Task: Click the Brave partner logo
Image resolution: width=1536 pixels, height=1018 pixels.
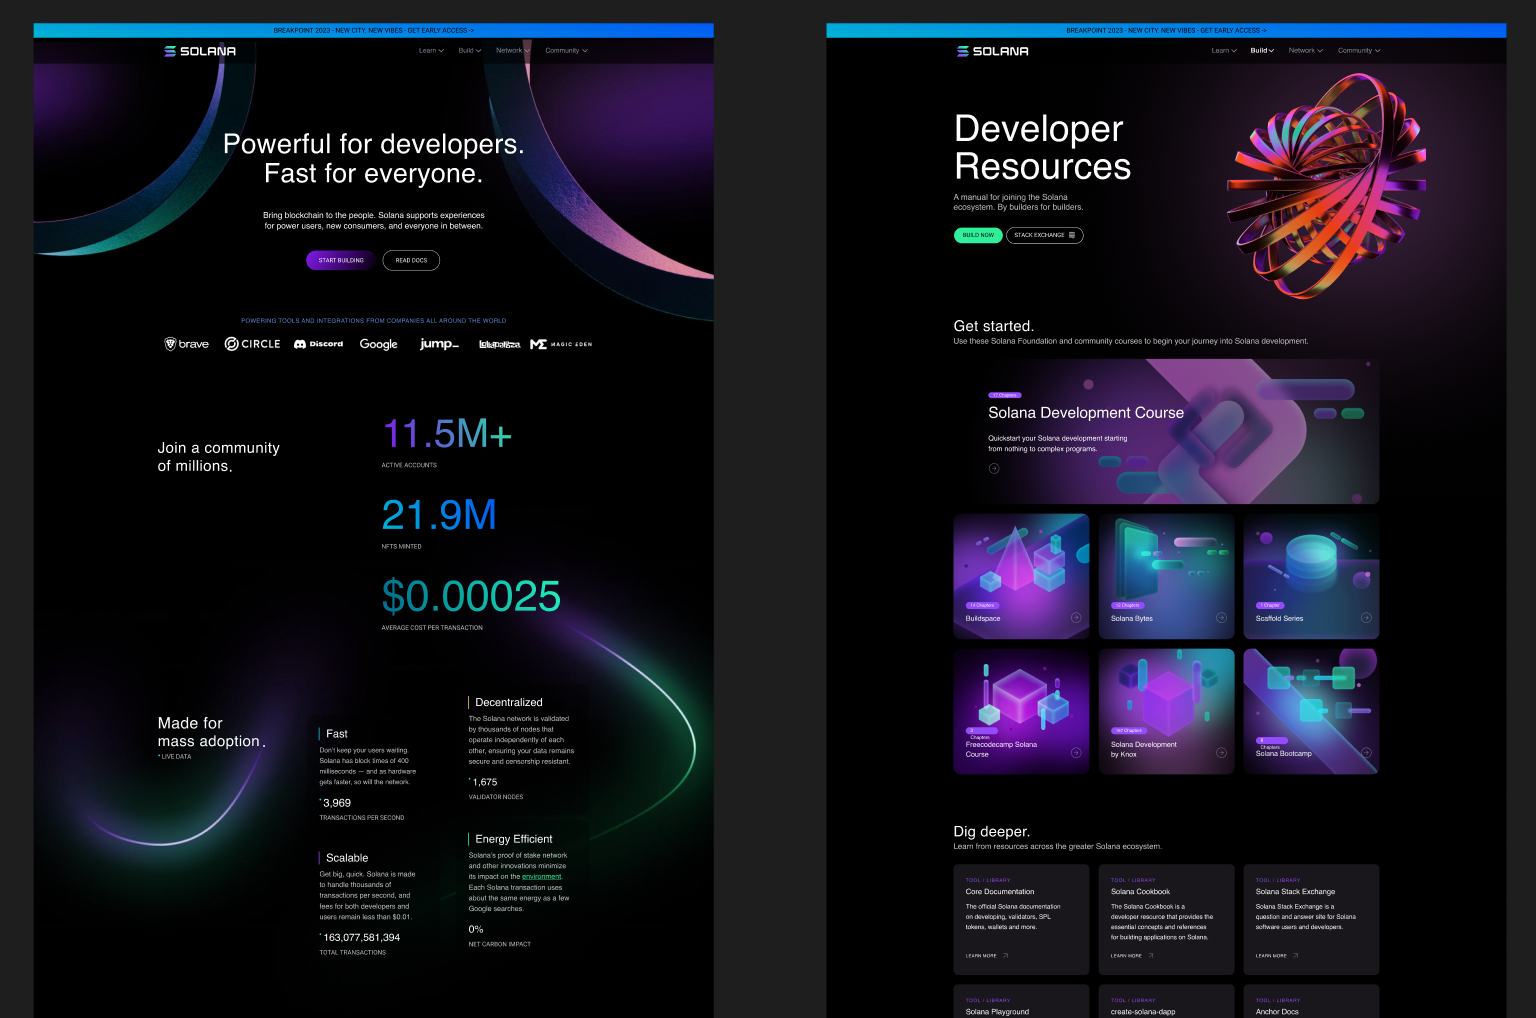Action: [187, 344]
